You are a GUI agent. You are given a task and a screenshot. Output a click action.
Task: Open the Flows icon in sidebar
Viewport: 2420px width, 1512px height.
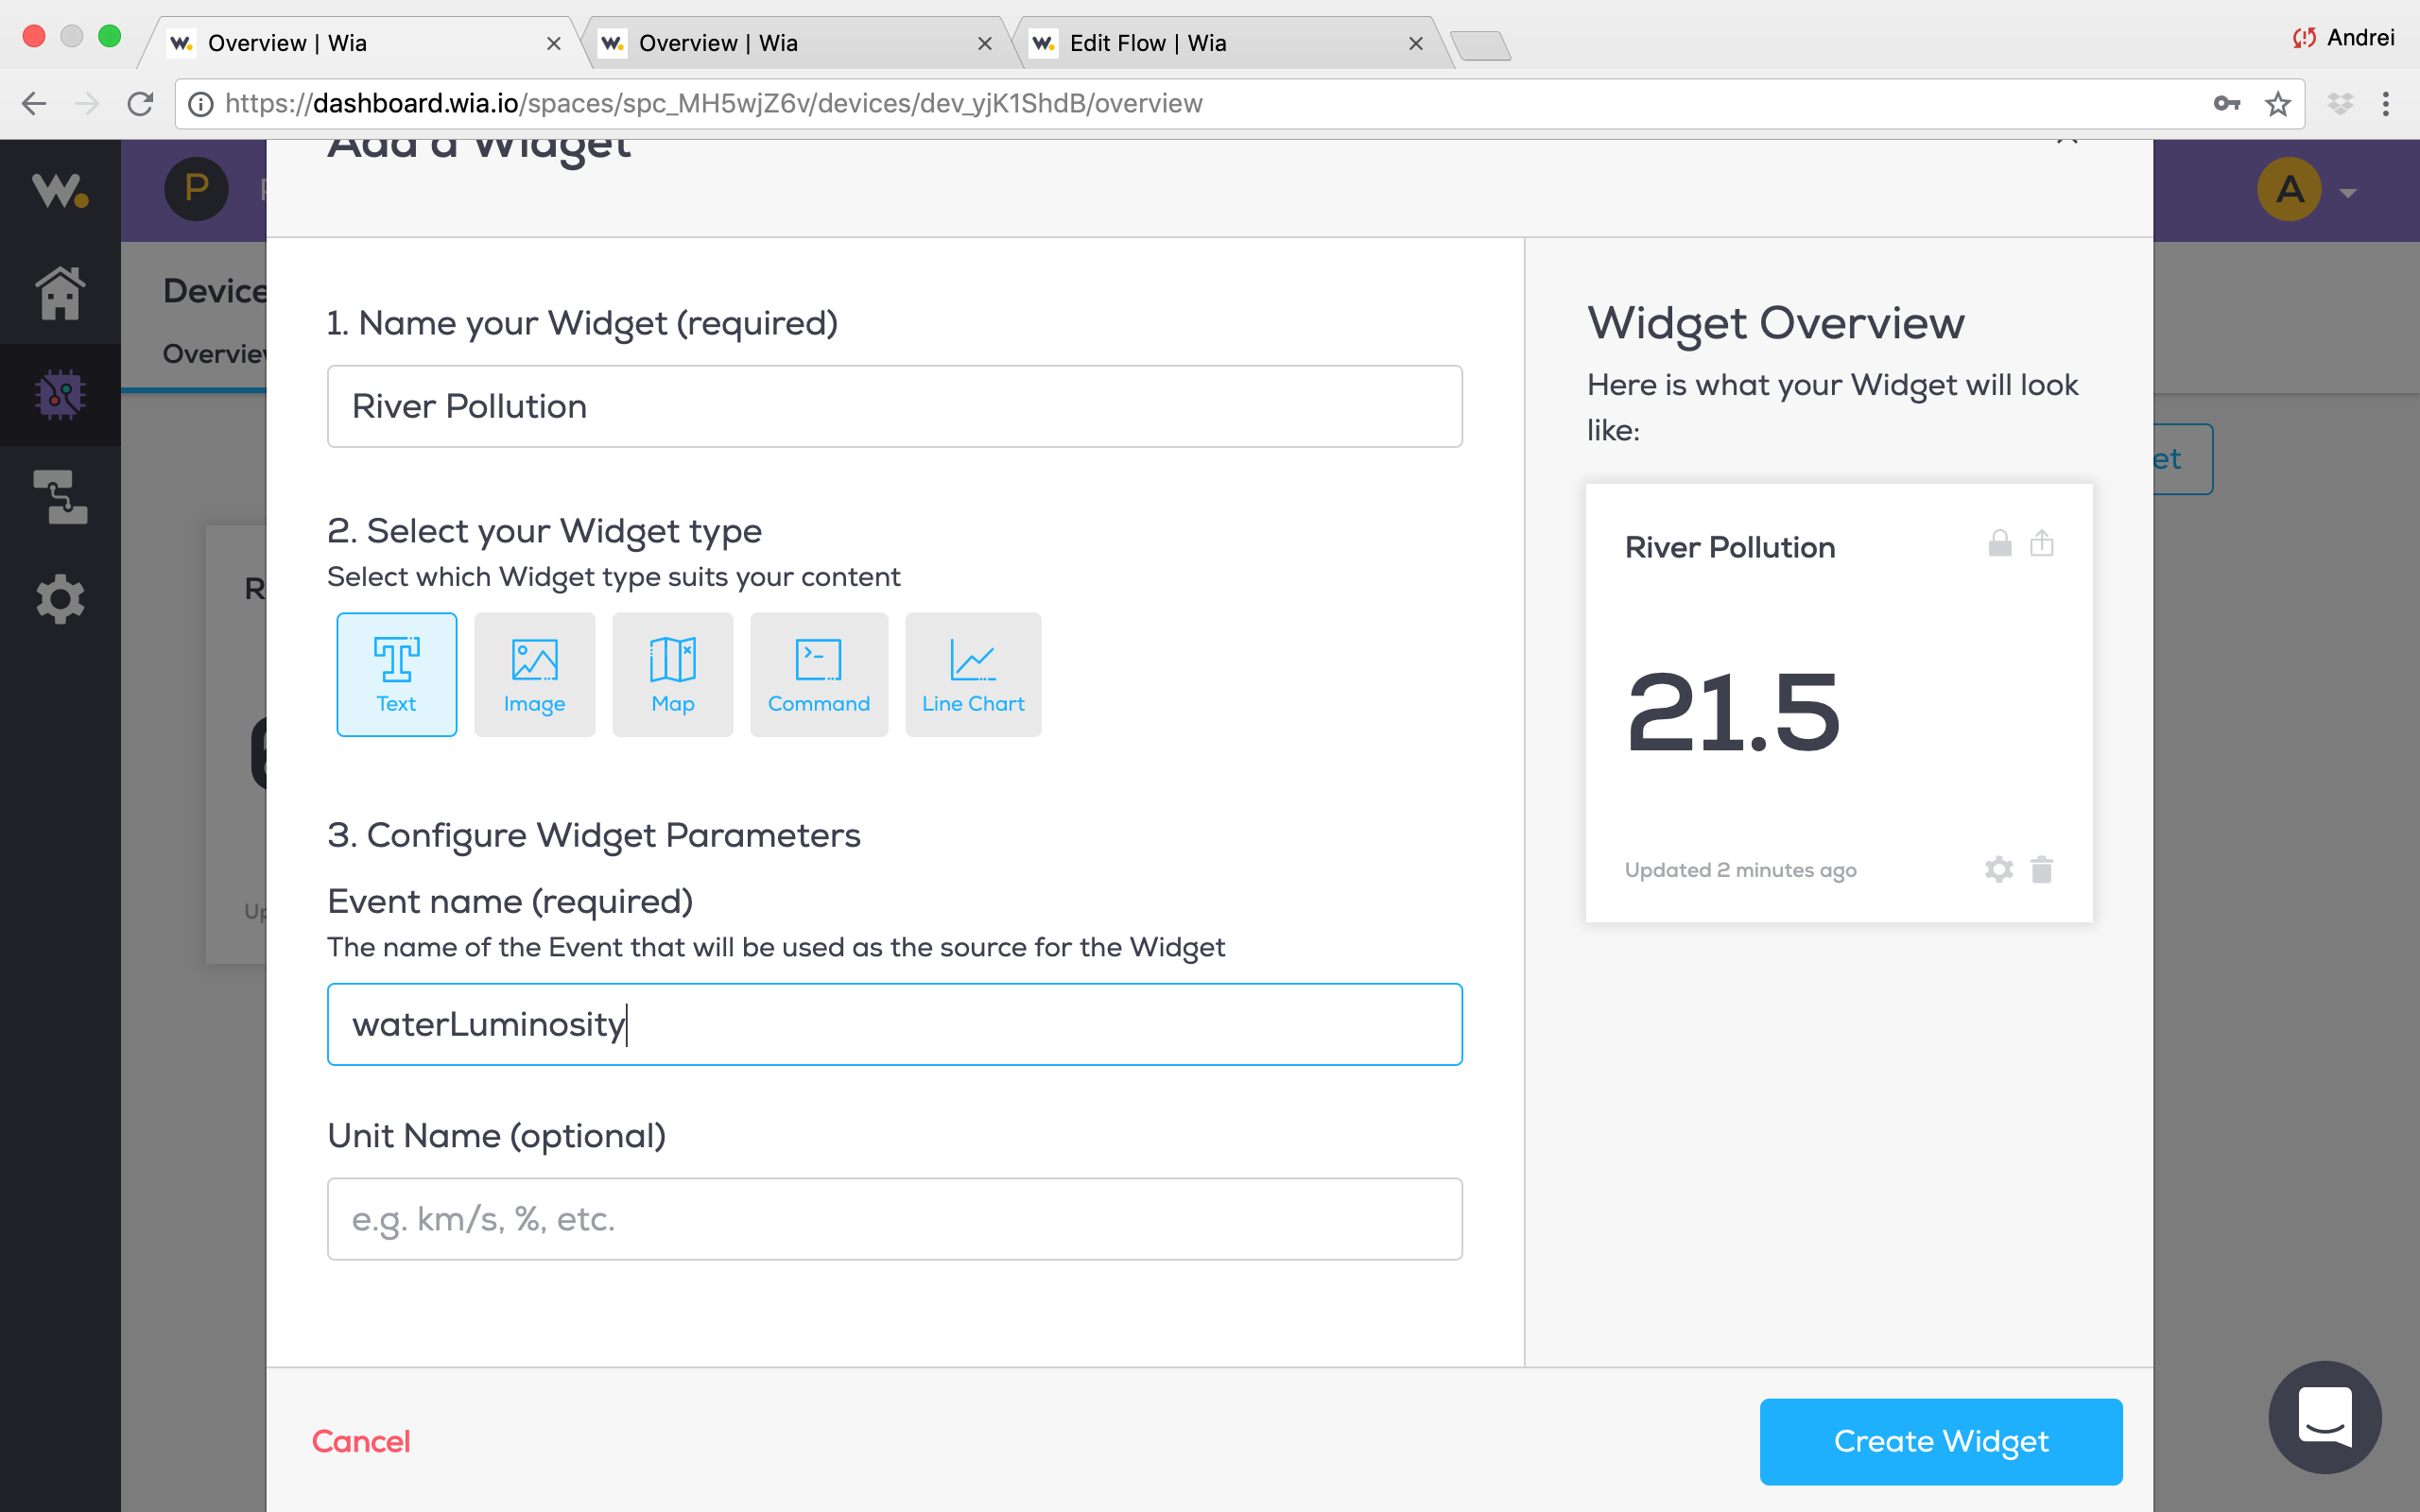(x=60, y=497)
